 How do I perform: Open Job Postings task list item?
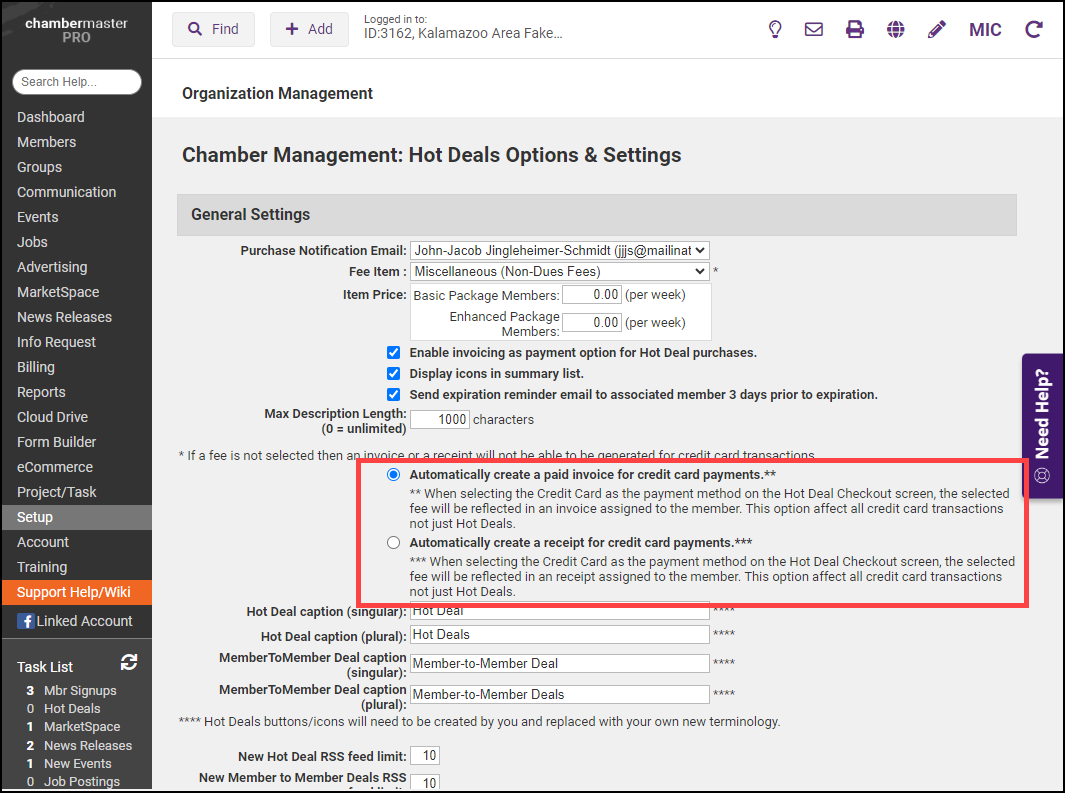(82, 781)
